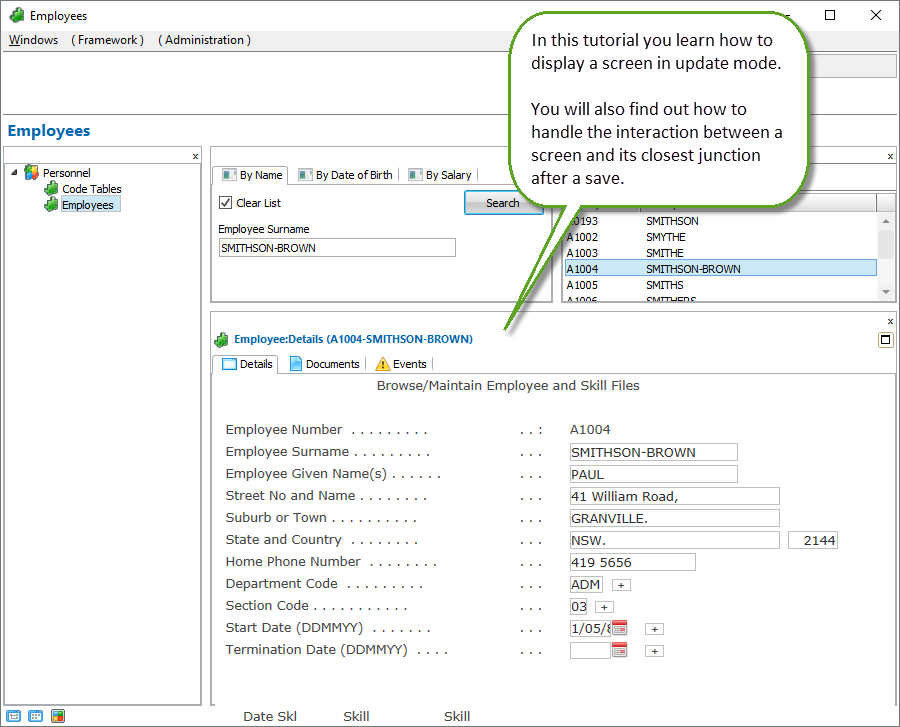
Task: Click Department Code field ADM
Action: pyautogui.click(x=586, y=585)
